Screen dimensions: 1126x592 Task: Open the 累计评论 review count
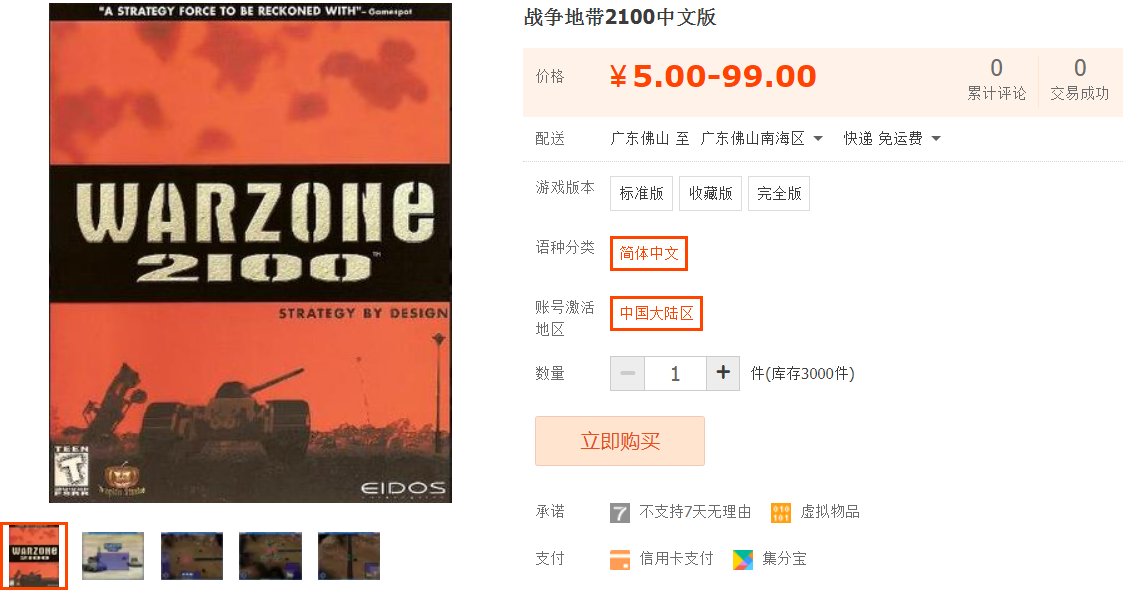point(996,80)
